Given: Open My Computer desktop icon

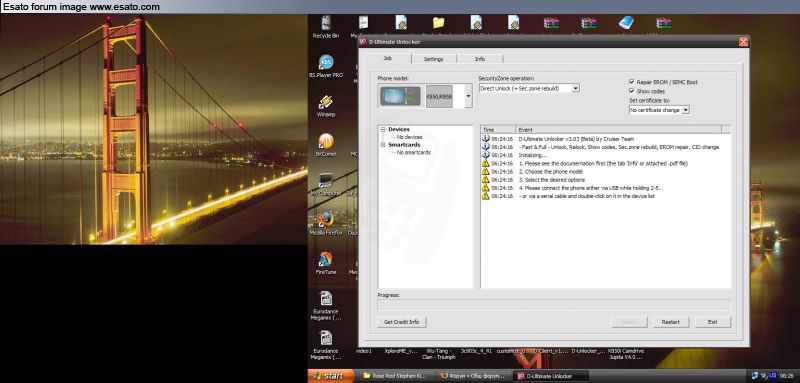Looking at the screenshot, I should (326, 185).
